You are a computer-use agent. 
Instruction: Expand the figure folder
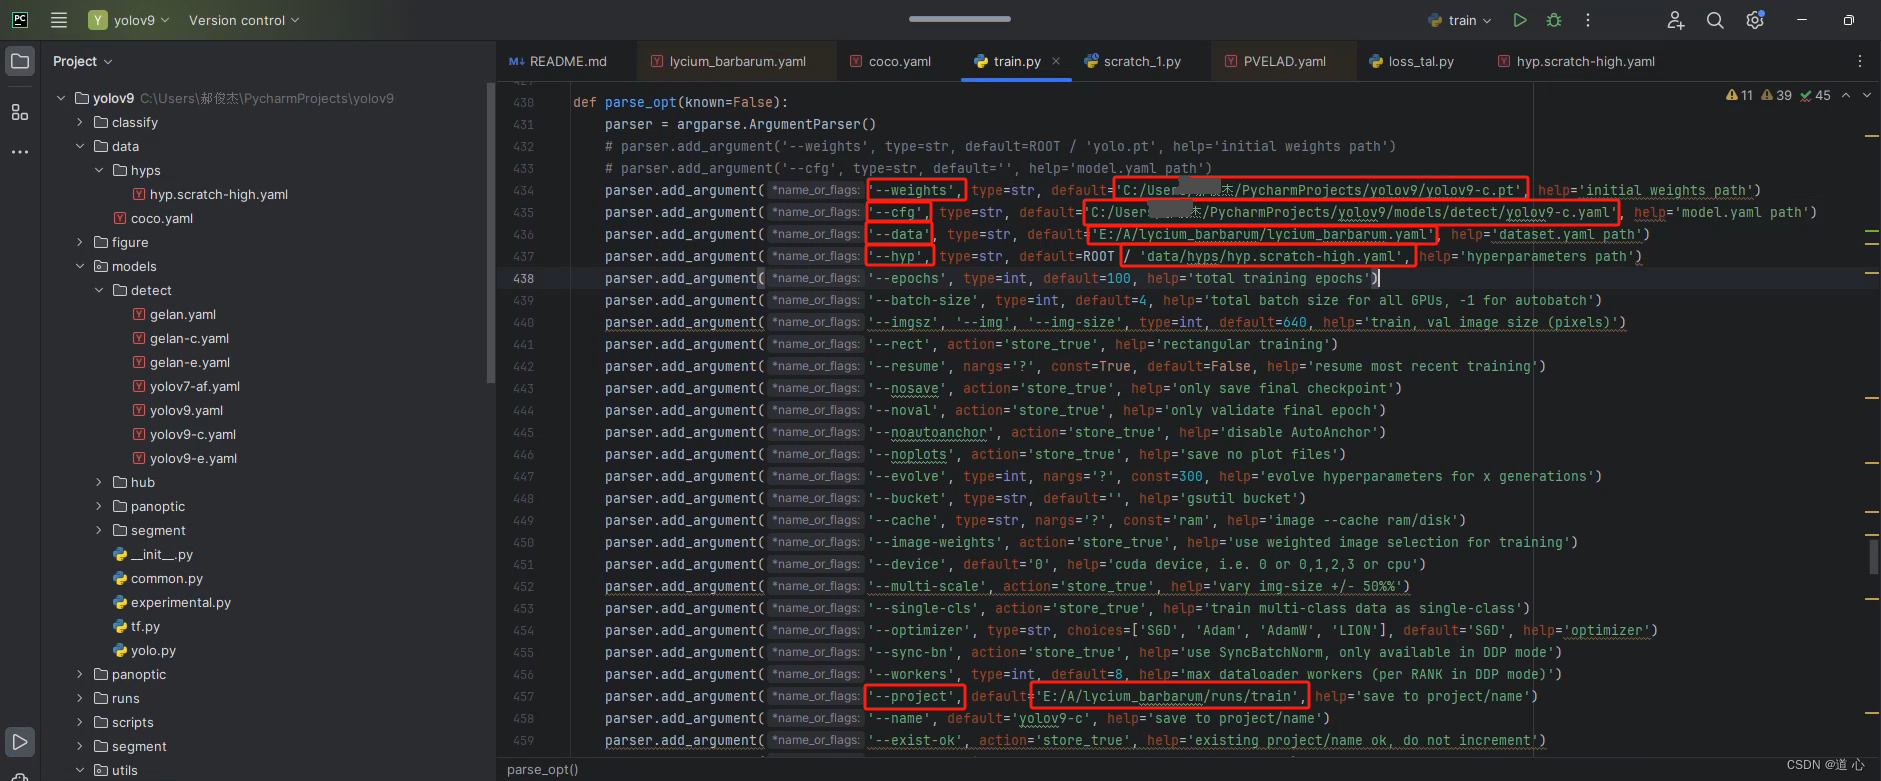(80, 242)
